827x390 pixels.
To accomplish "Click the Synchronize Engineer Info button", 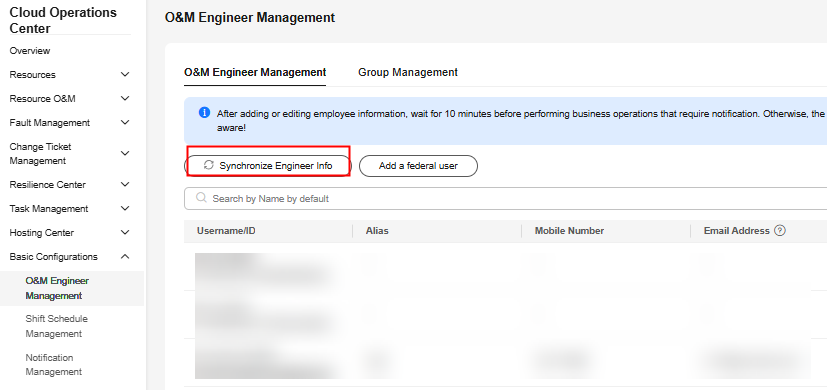I will tap(267, 166).
